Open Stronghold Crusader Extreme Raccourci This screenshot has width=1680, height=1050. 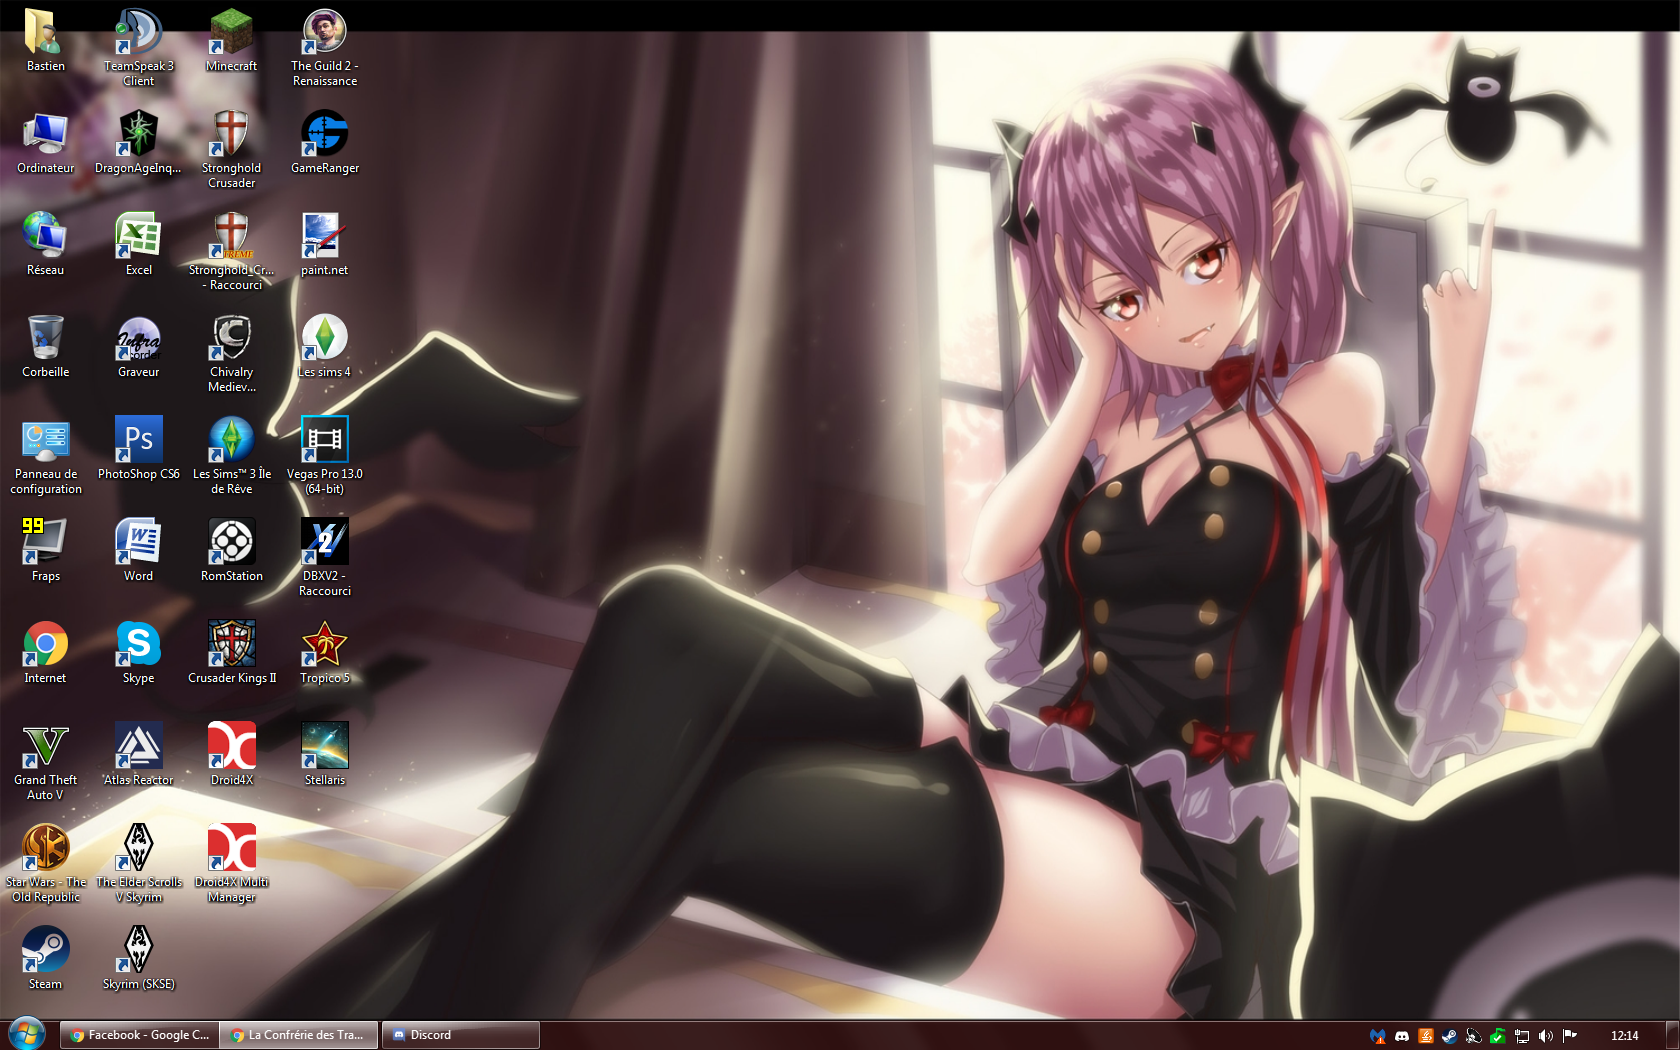231,251
